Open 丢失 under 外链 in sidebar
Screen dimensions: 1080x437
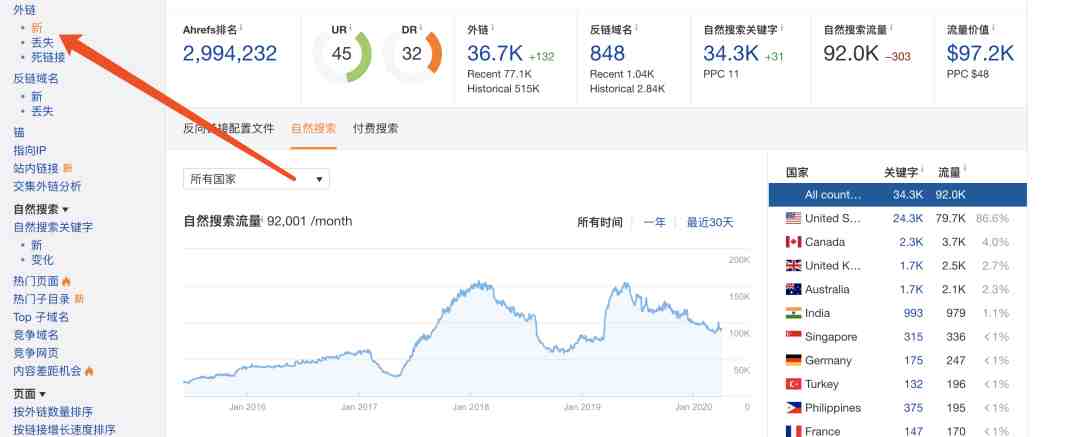coord(42,43)
